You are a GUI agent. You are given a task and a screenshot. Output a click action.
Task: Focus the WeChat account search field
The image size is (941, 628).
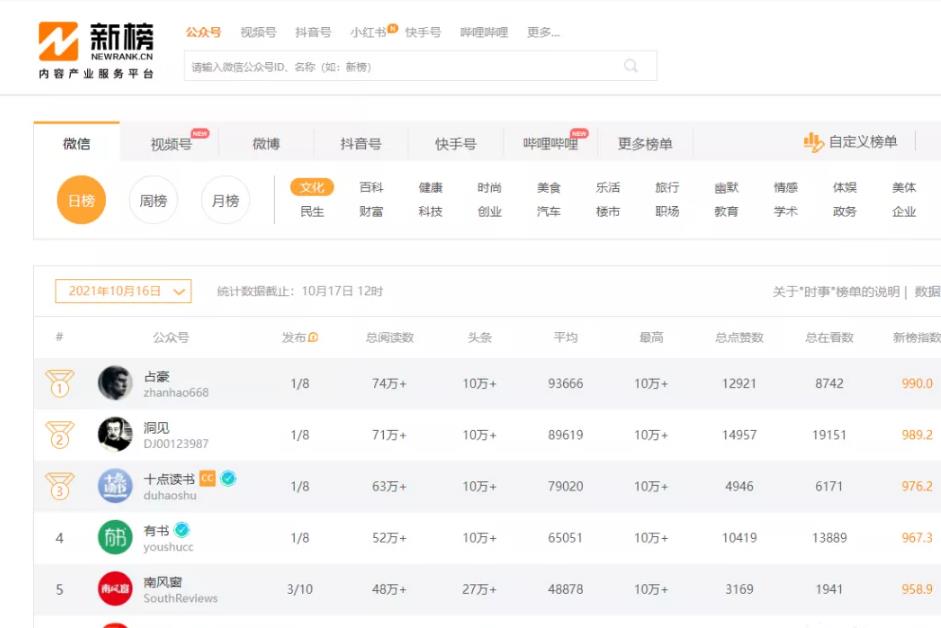coord(420,66)
